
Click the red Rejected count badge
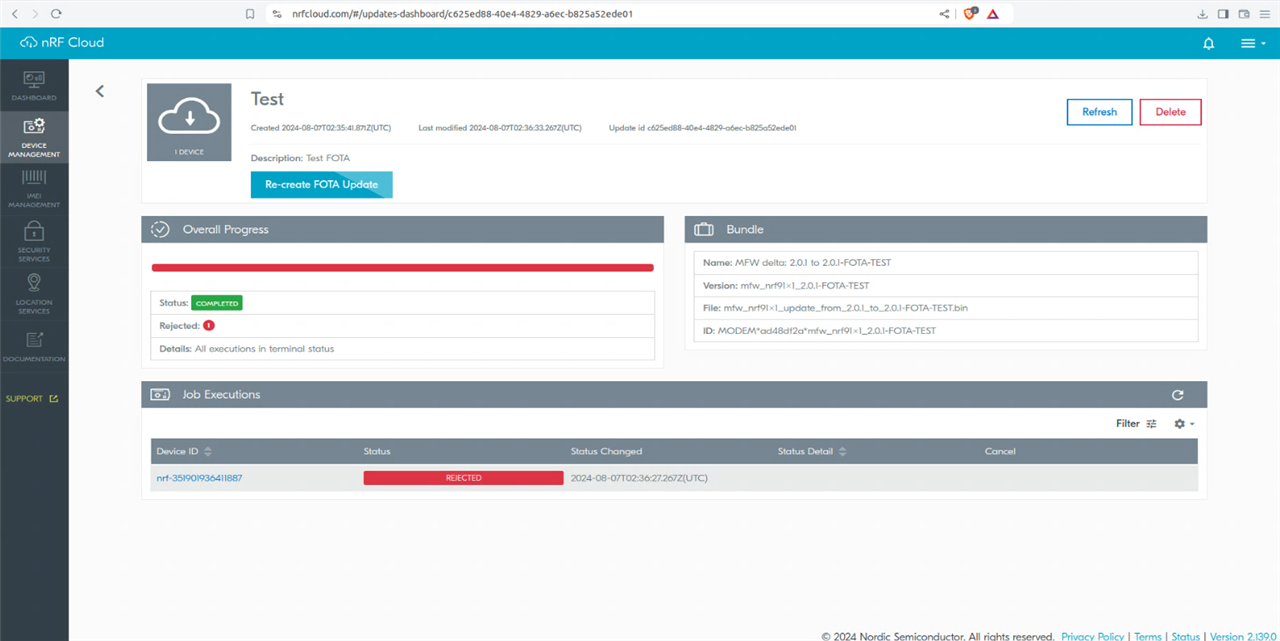[209, 326]
